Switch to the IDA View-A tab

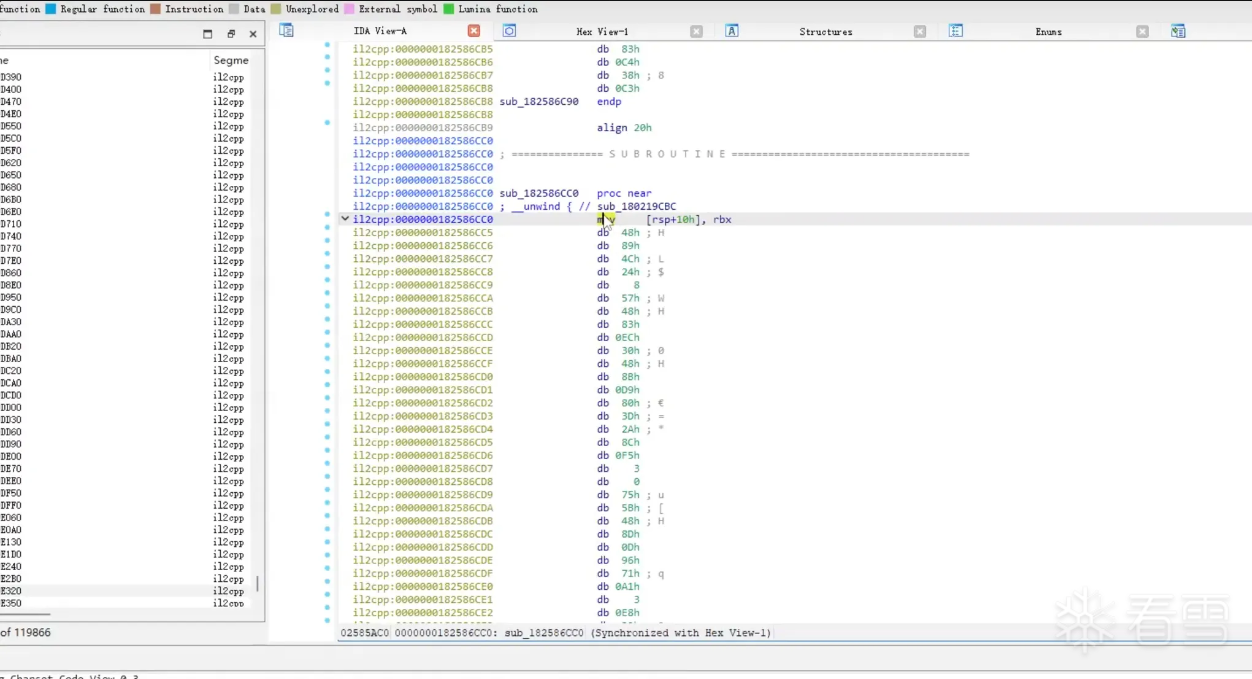click(x=380, y=31)
